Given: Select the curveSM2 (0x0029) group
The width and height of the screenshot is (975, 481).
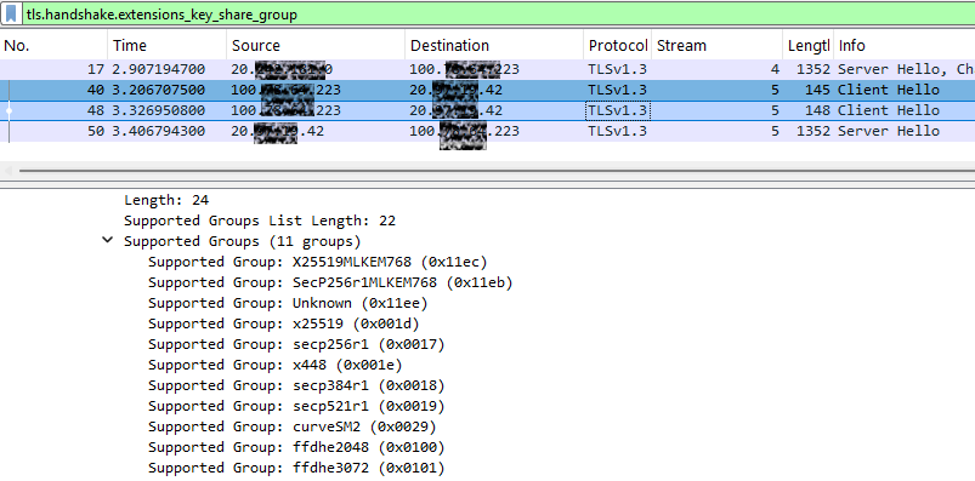Looking at the screenshot, I should pos(292,426).
